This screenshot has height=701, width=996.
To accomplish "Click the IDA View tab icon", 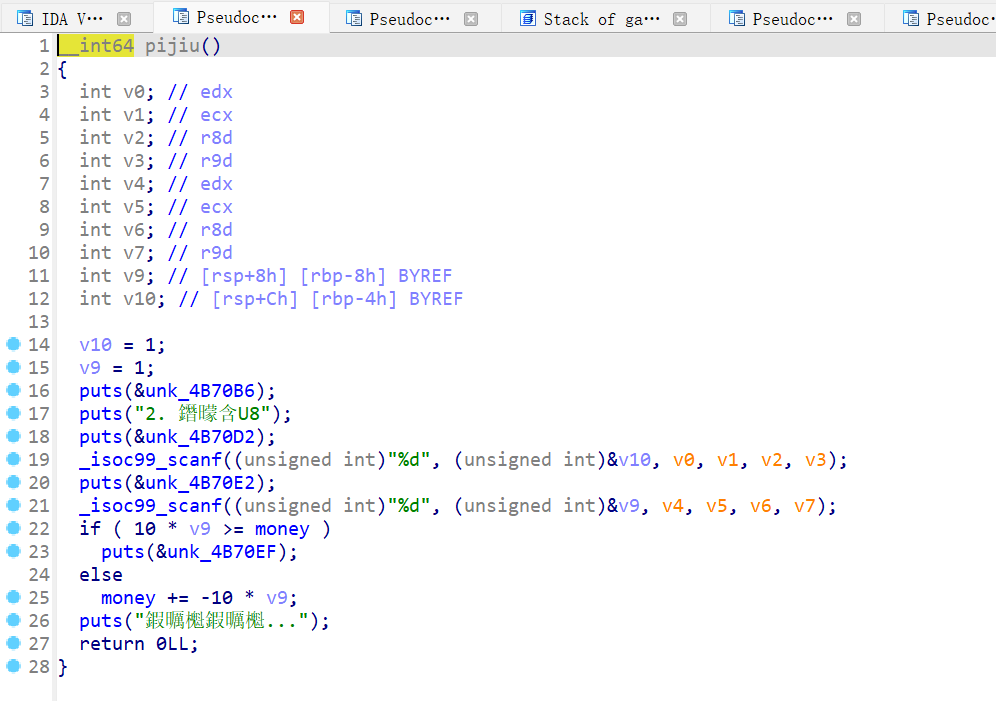I will click(x=23, y=19).
